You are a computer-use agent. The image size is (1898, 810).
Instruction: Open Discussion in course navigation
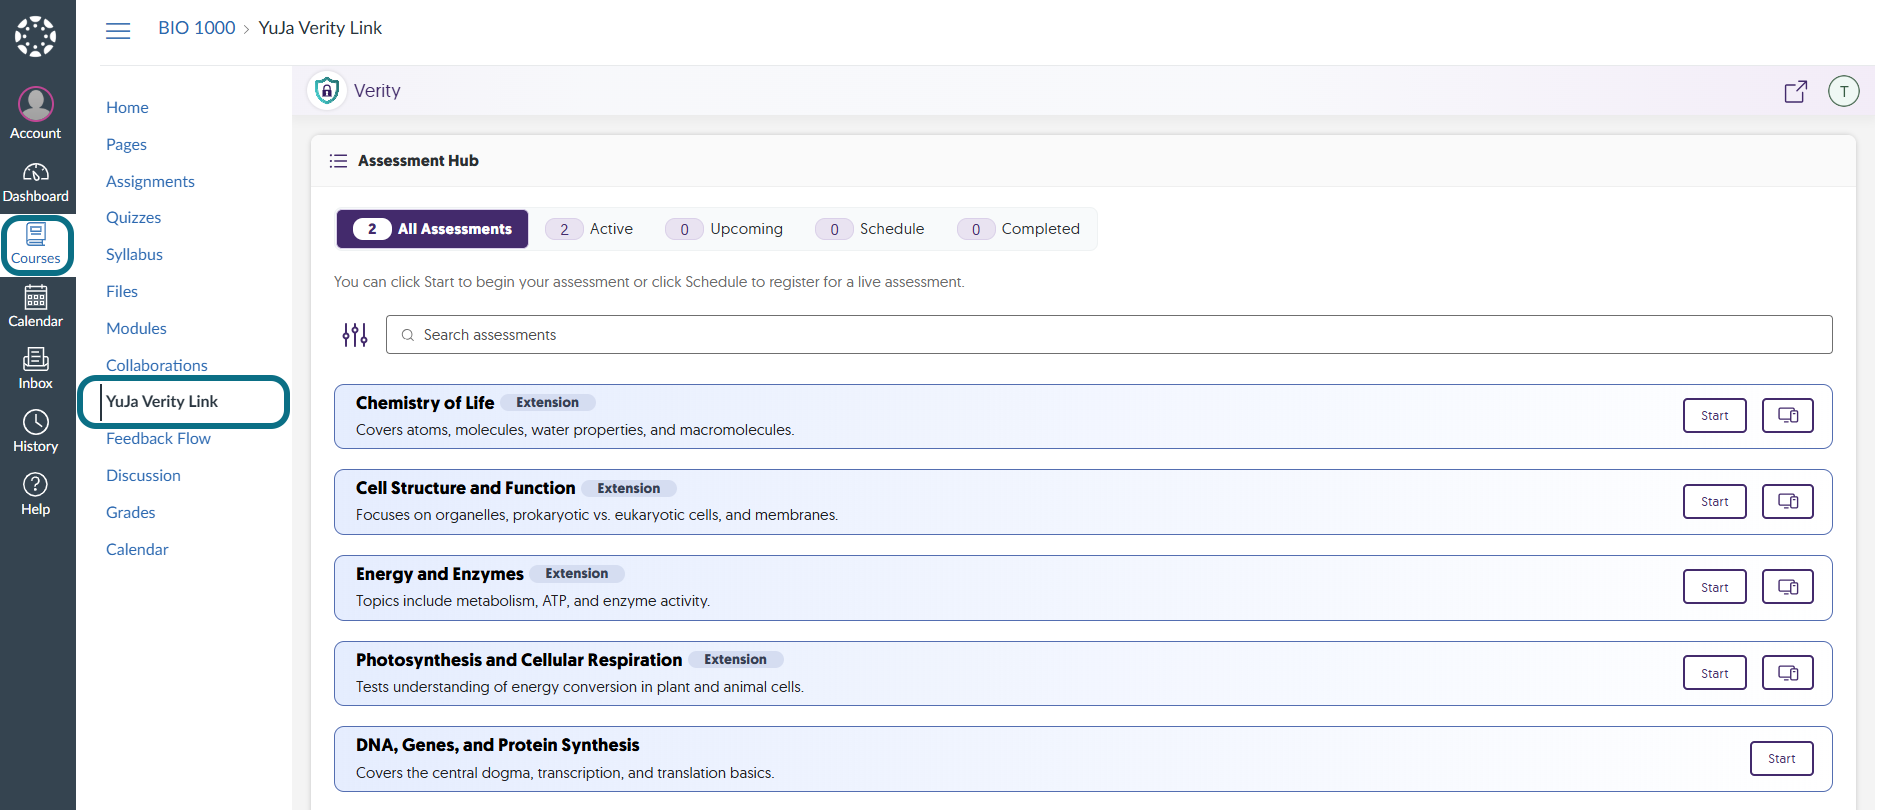coord(143,475)
